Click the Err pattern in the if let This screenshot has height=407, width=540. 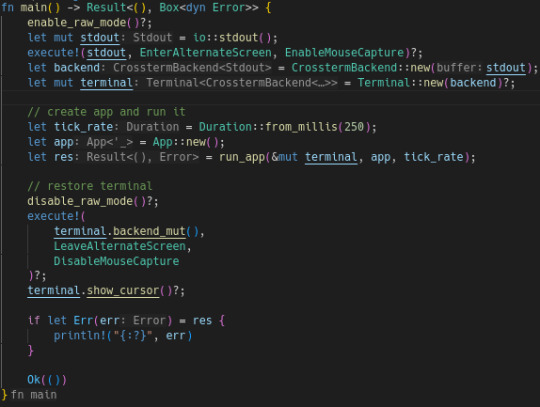[x=83, y=321]
